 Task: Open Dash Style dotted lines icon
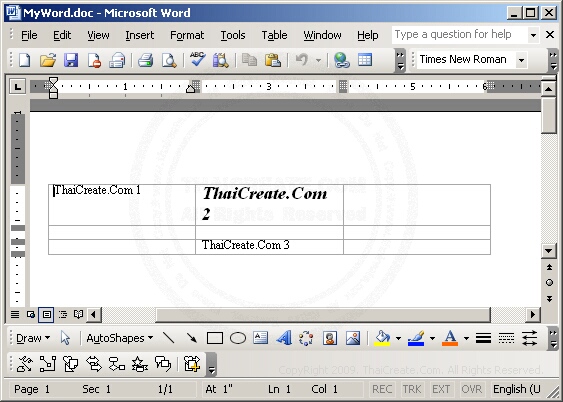point(506,338)
